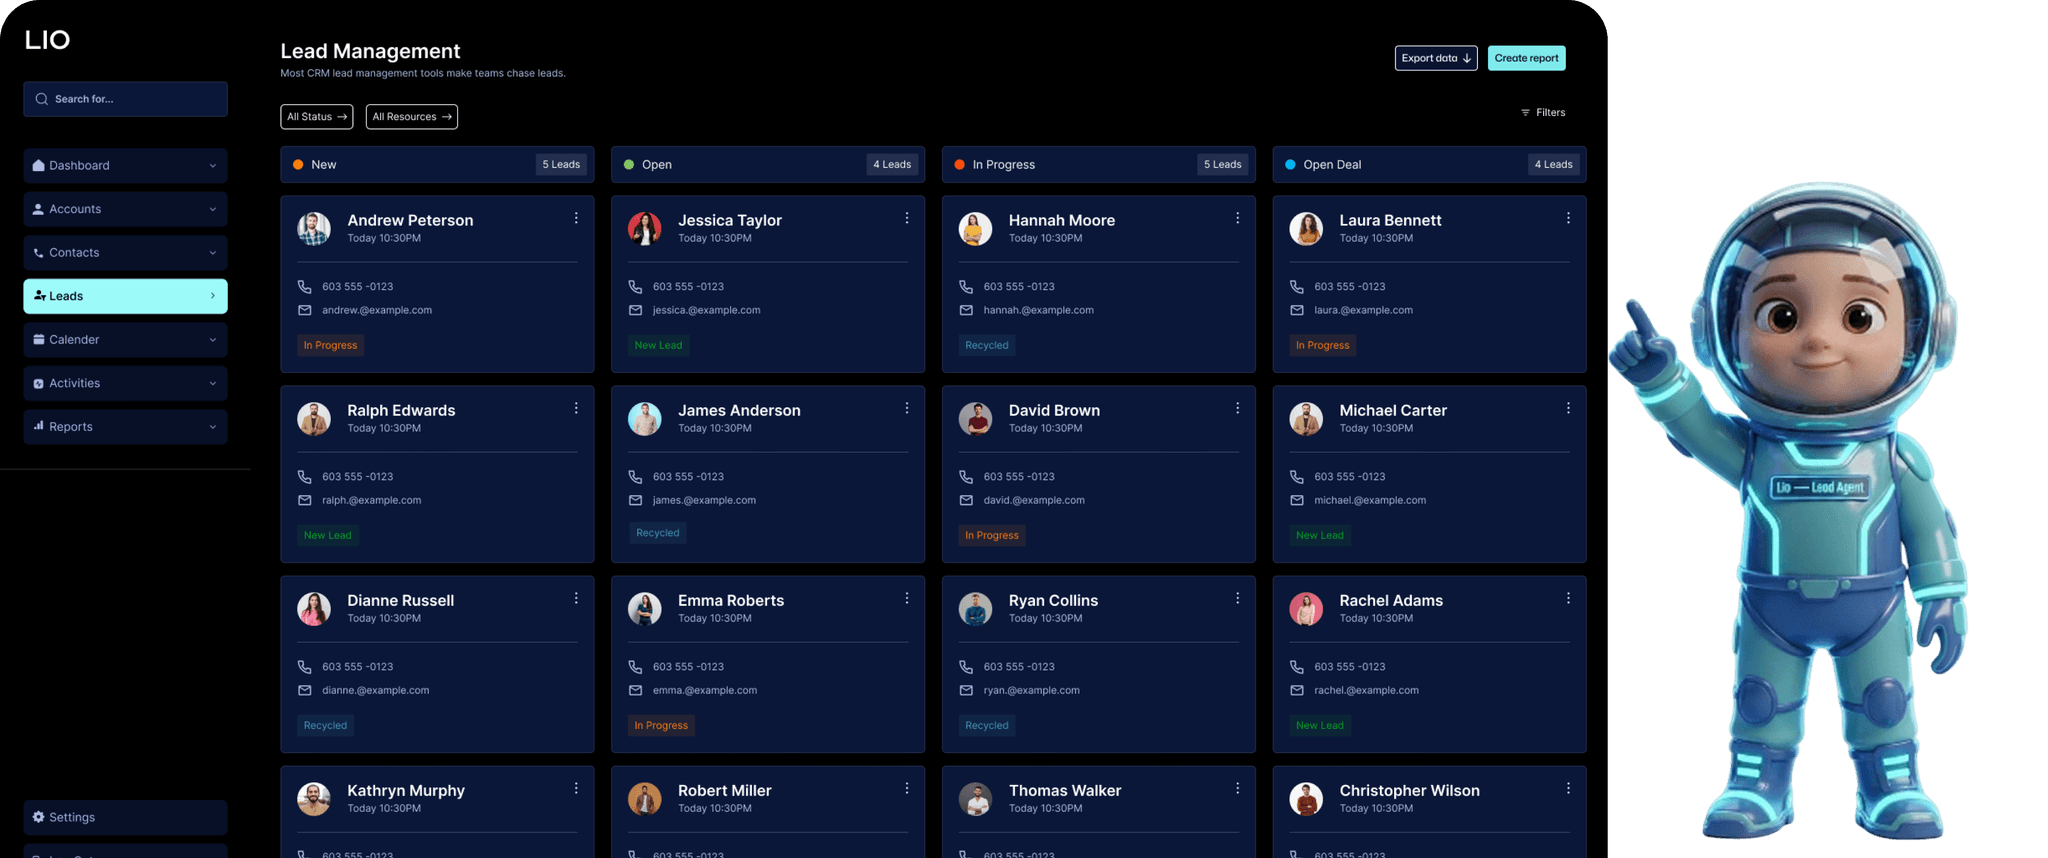Click the search magnifier icon
2048x858 pixels.
coord(41,99)
